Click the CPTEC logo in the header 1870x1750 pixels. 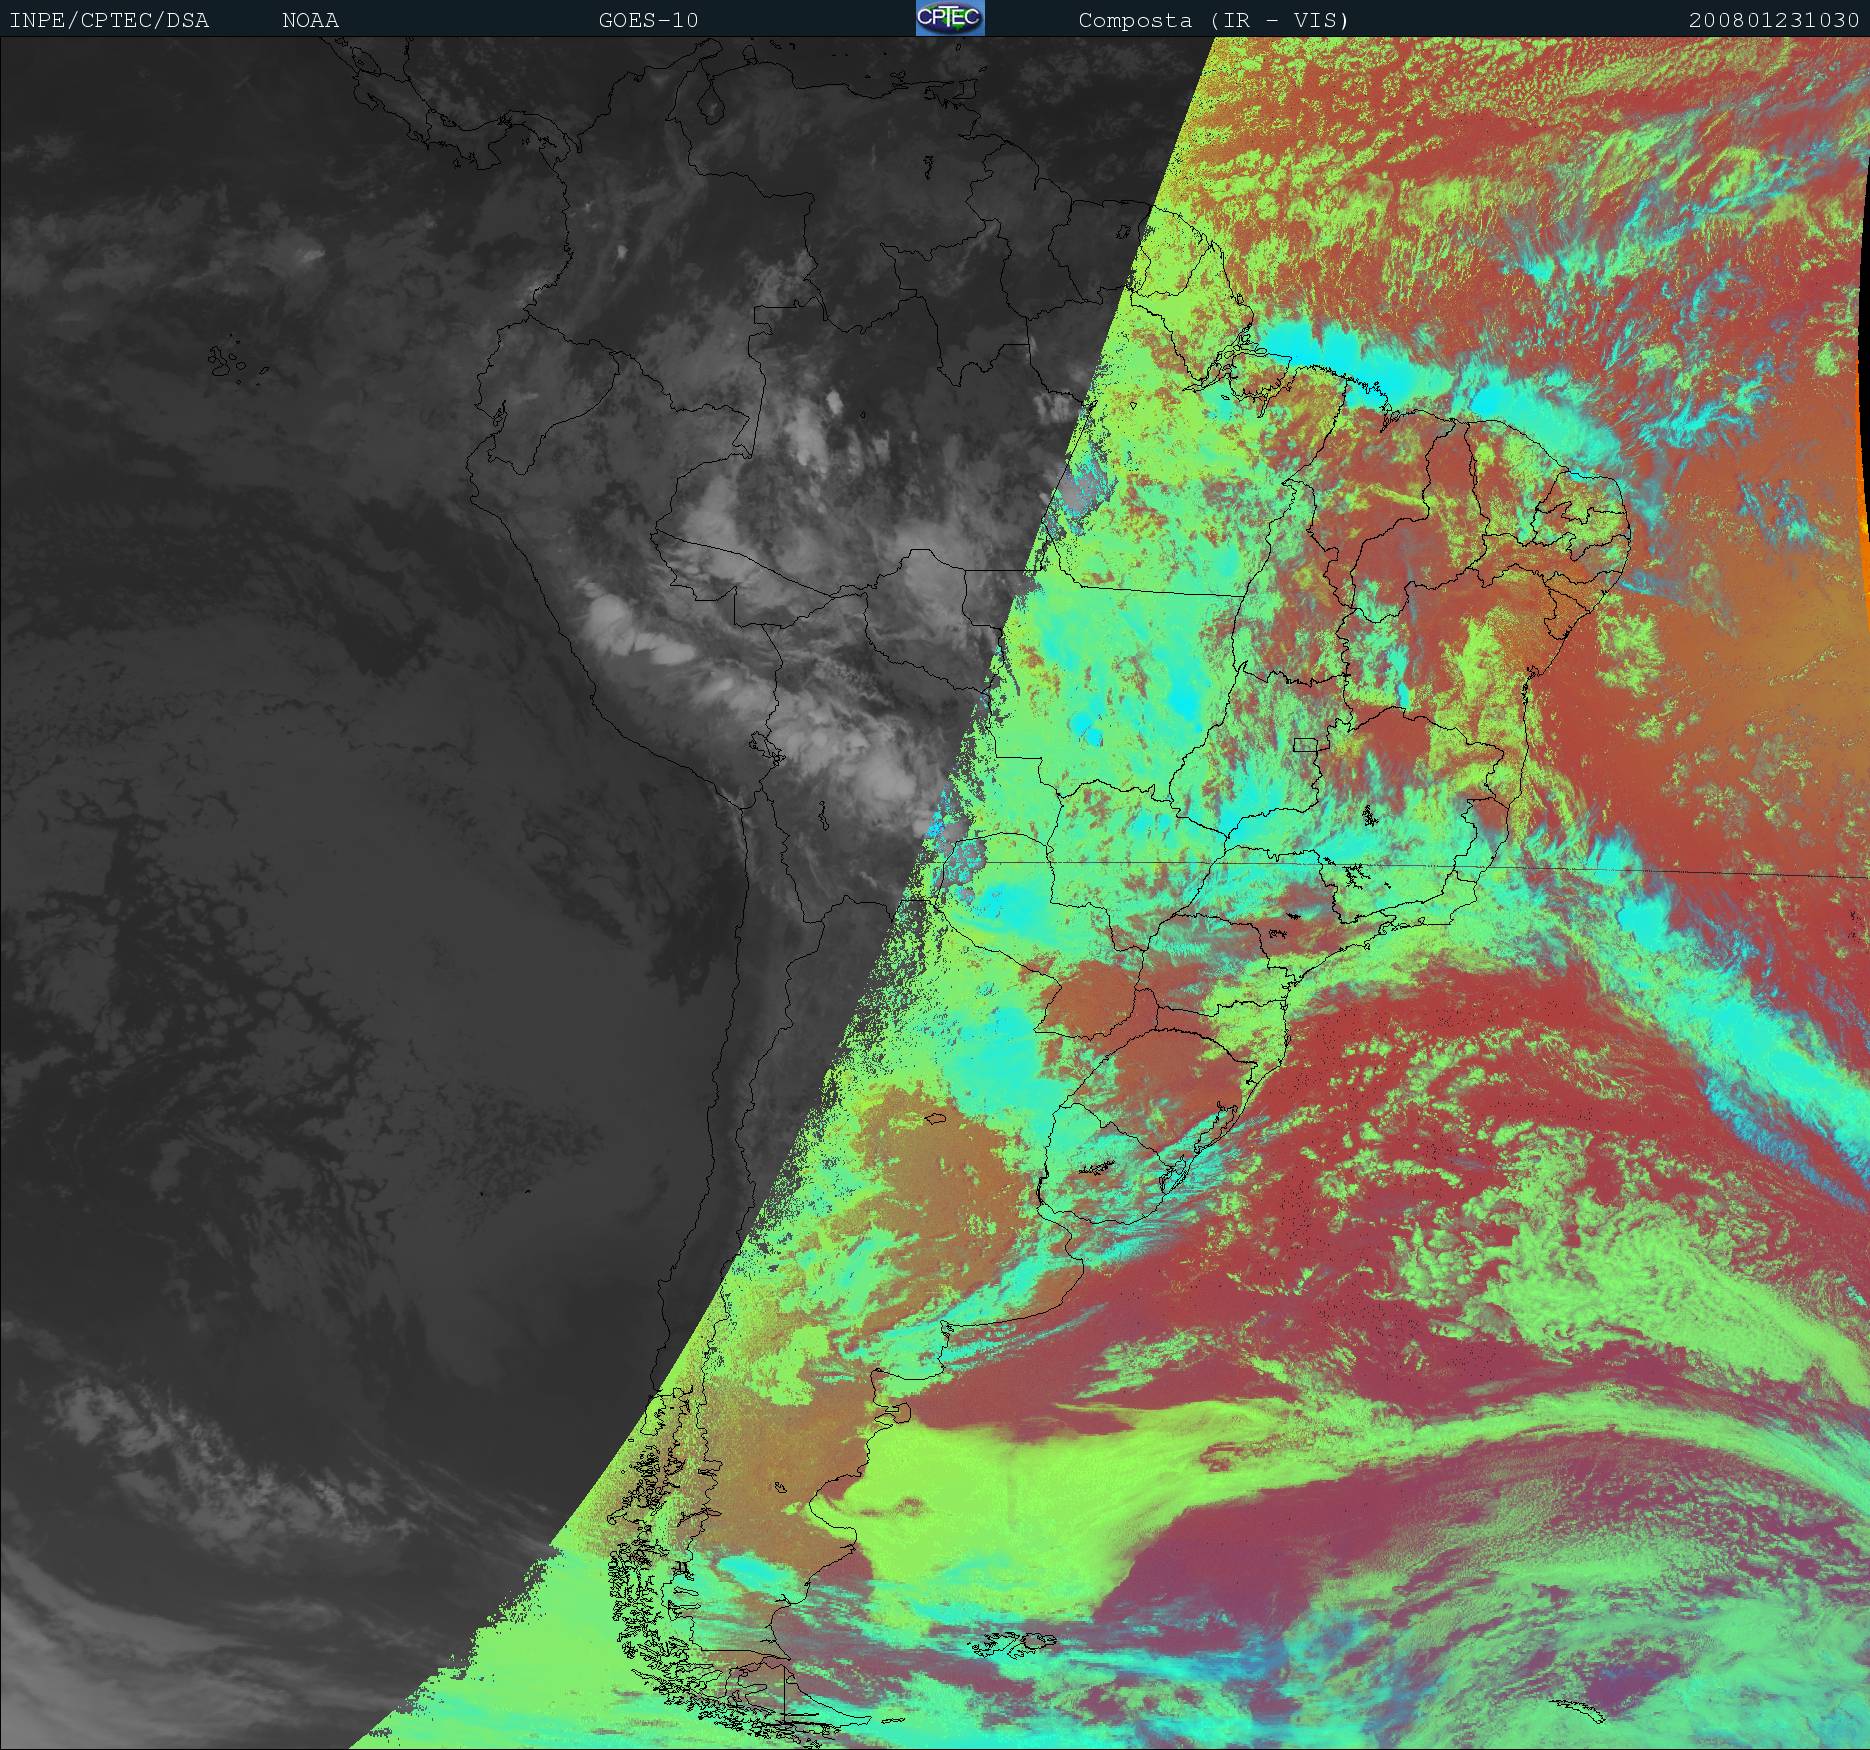[949, 18]
